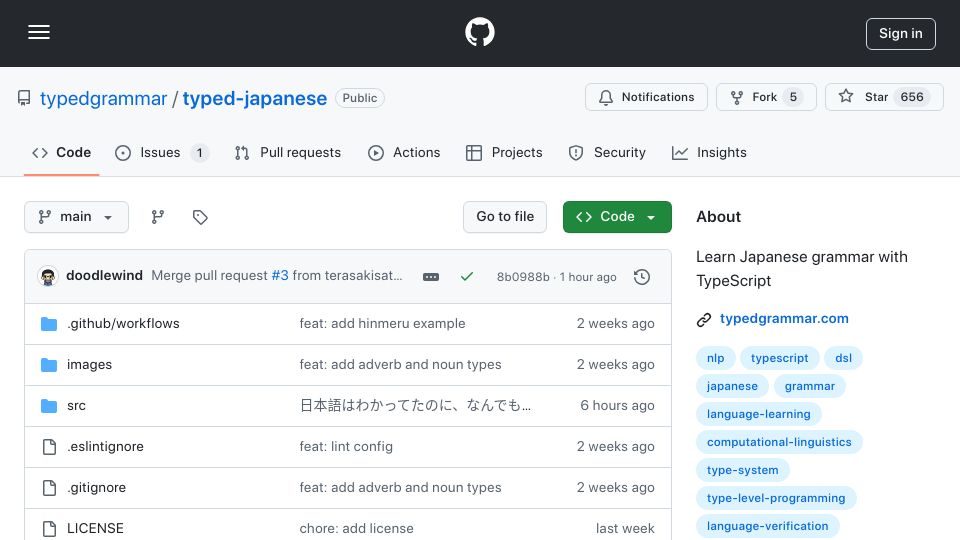Open the typedgrammar.com website link

pos(784,318)
